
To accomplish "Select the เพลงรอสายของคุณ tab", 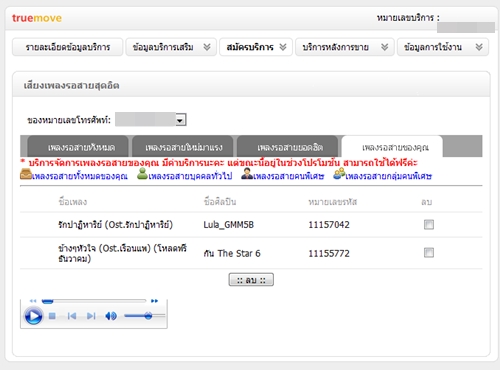I will click(x=392, y=147).
